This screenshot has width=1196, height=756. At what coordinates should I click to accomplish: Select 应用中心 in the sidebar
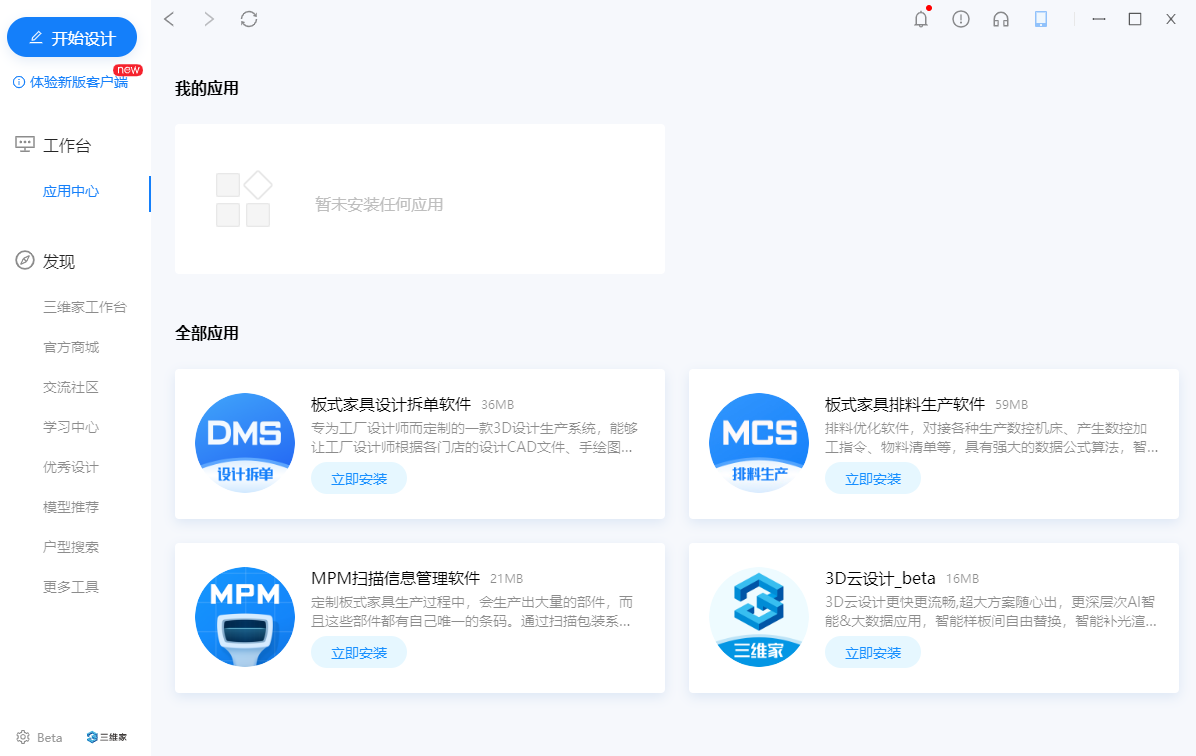pos(71,191)
